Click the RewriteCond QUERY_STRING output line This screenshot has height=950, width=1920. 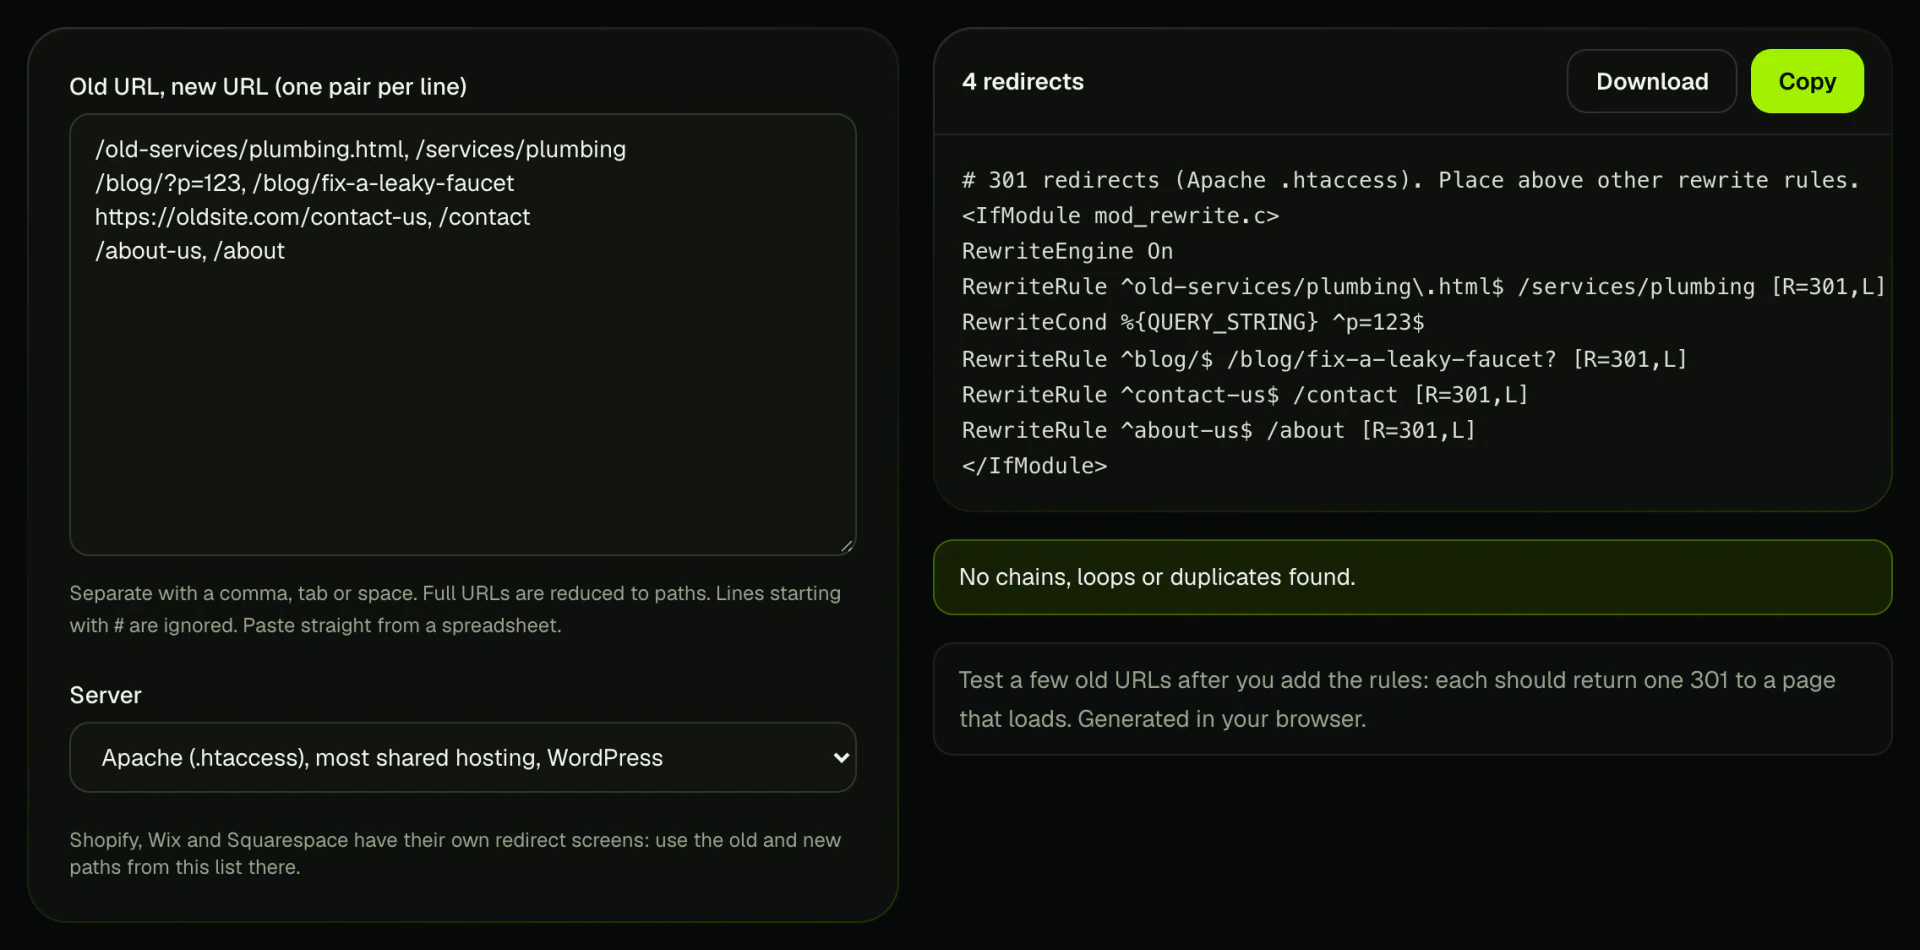coord(1193,322)
